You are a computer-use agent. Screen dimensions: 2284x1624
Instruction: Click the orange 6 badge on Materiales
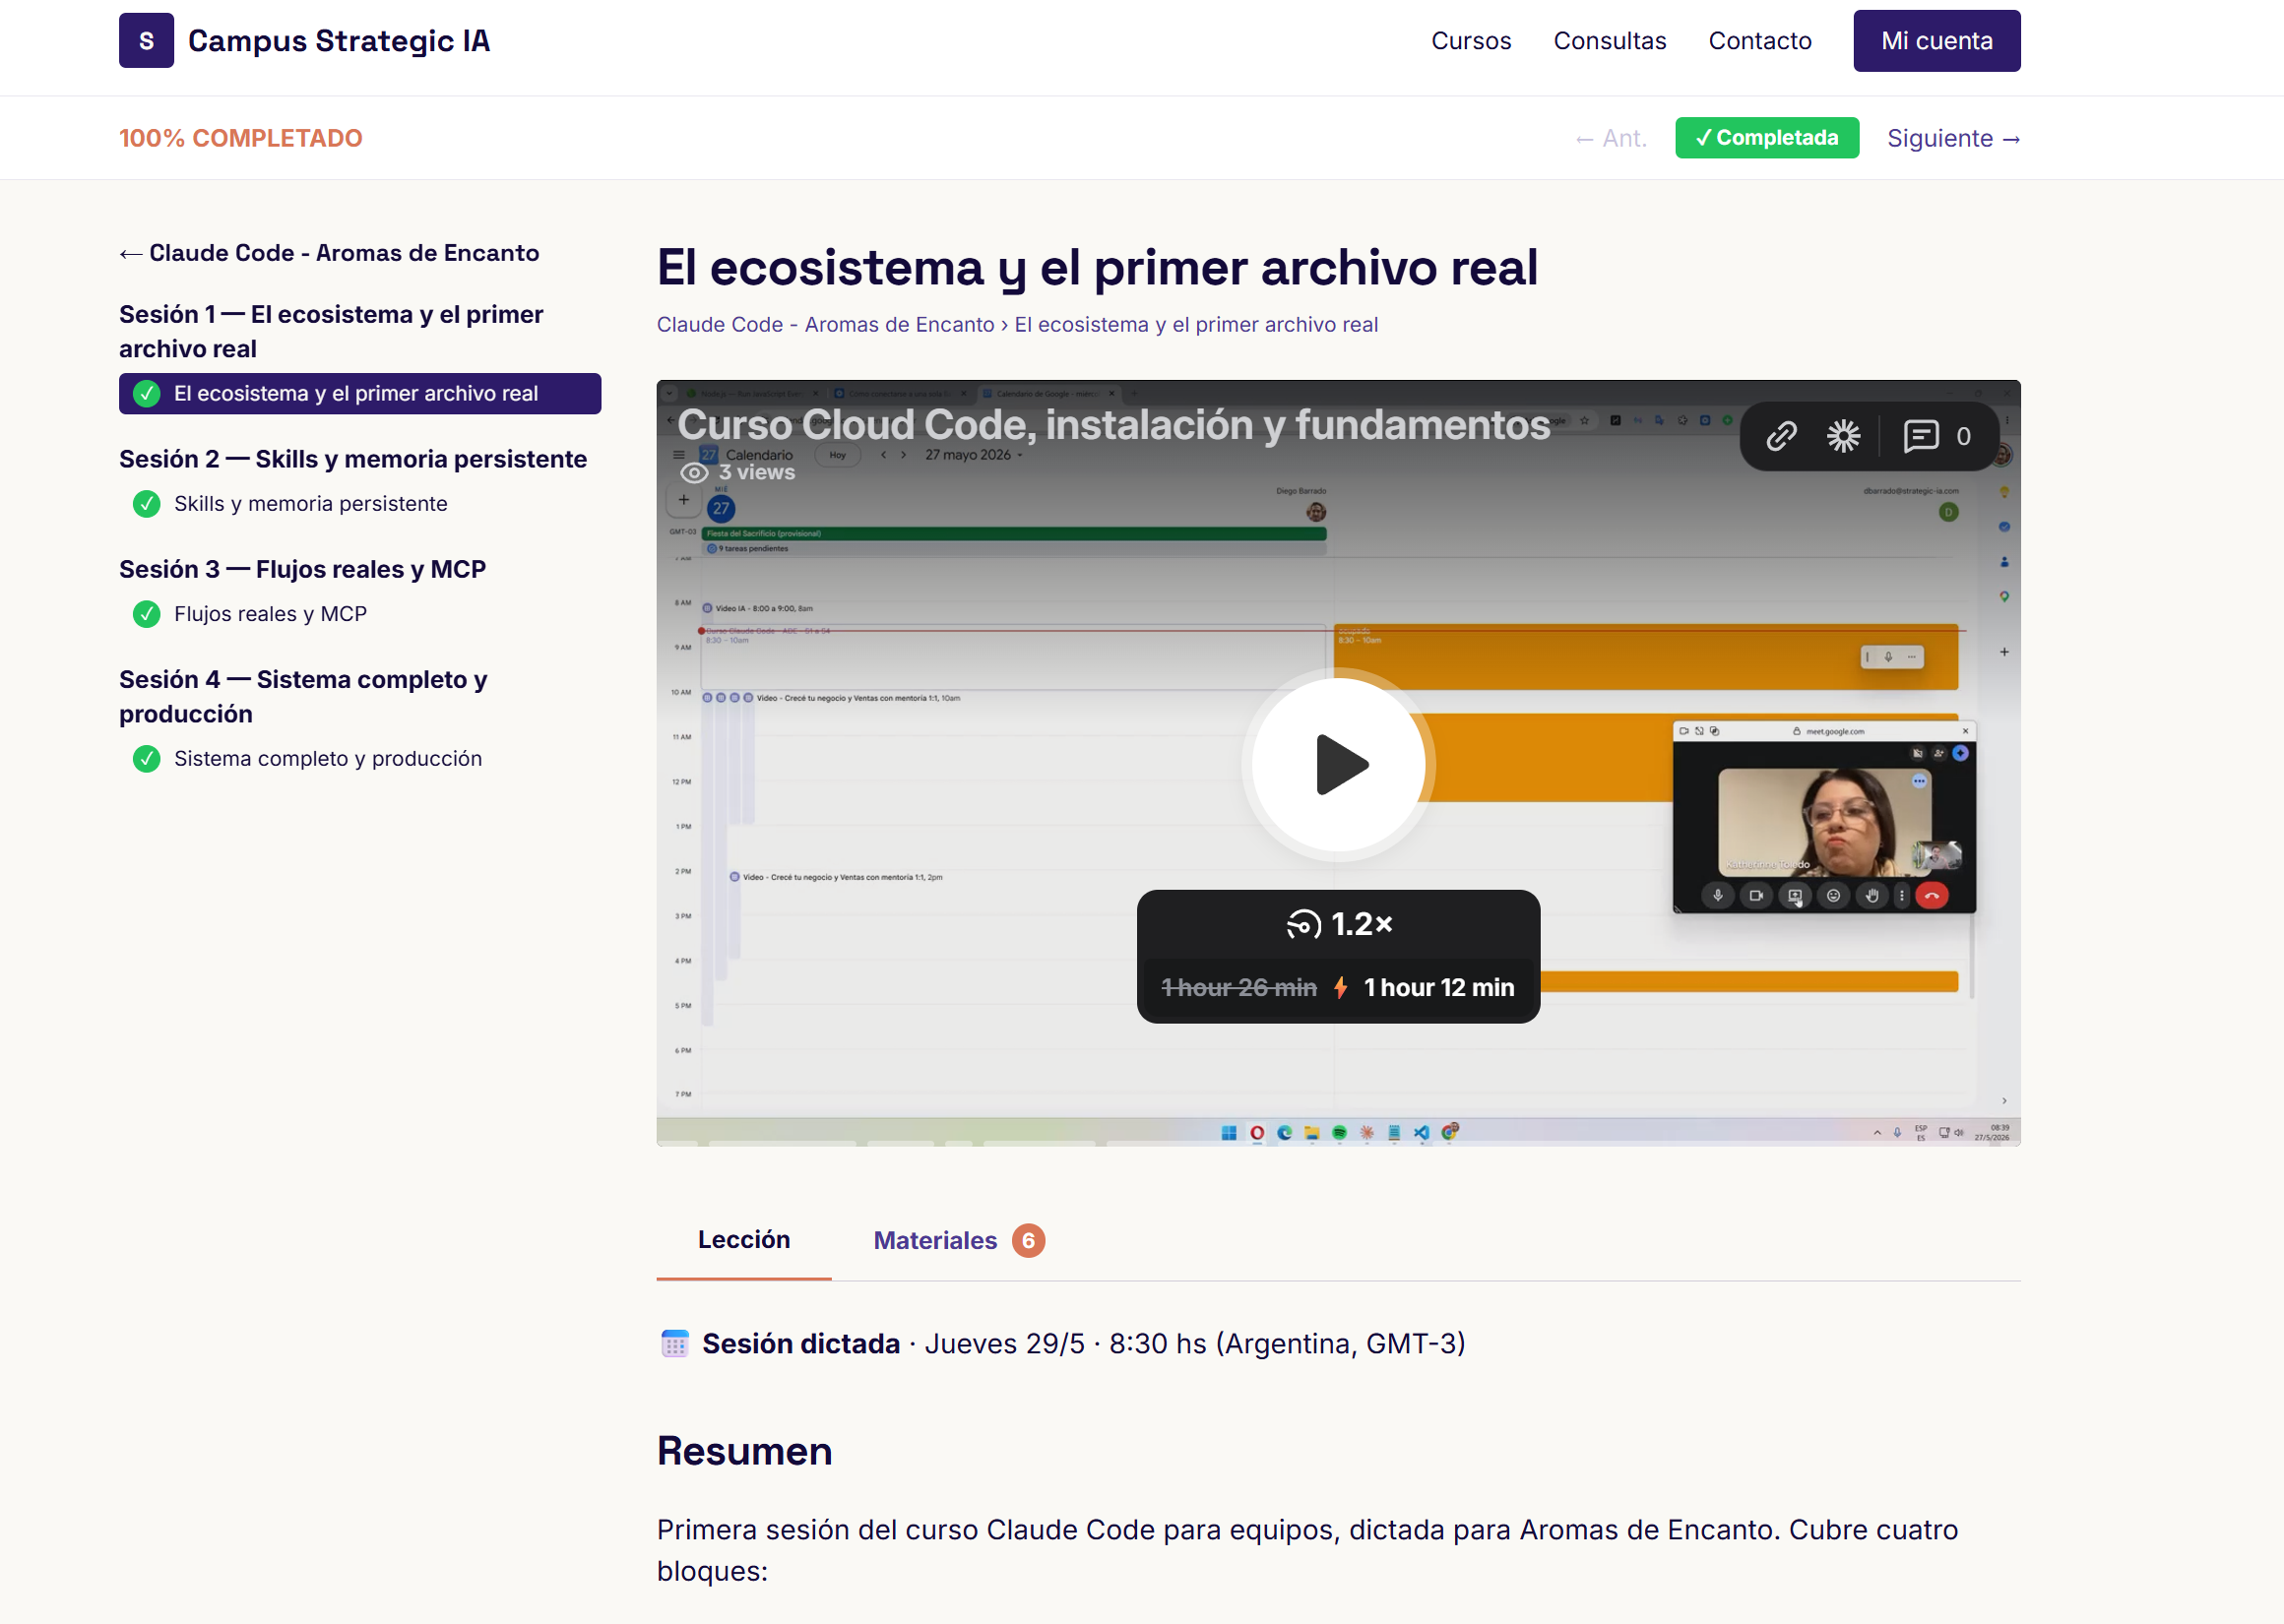(1028, 1240)
